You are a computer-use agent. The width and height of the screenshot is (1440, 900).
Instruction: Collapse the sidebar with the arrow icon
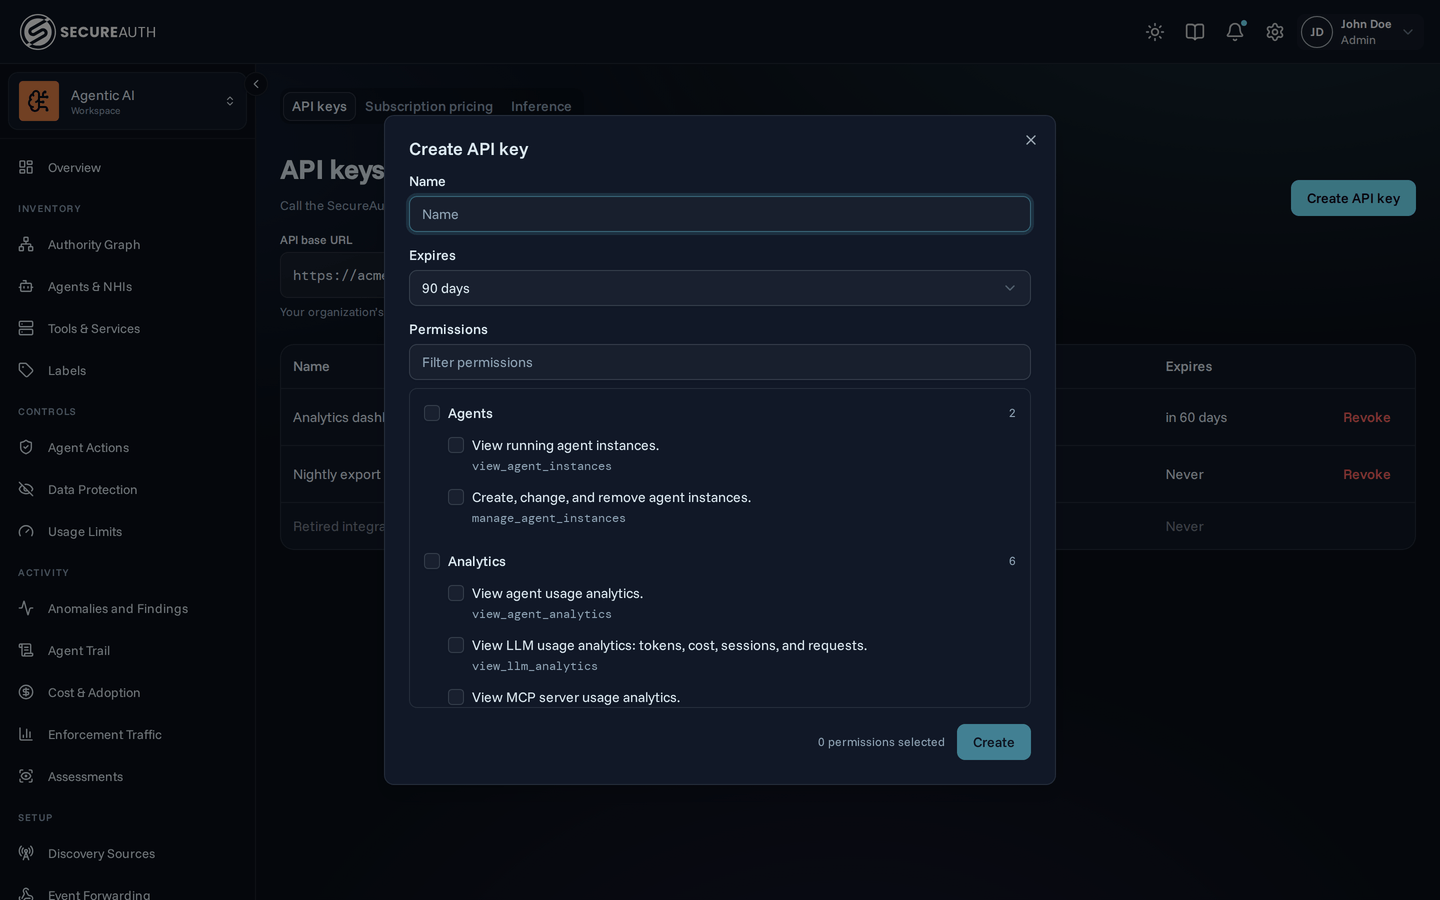tap(256, 84)
